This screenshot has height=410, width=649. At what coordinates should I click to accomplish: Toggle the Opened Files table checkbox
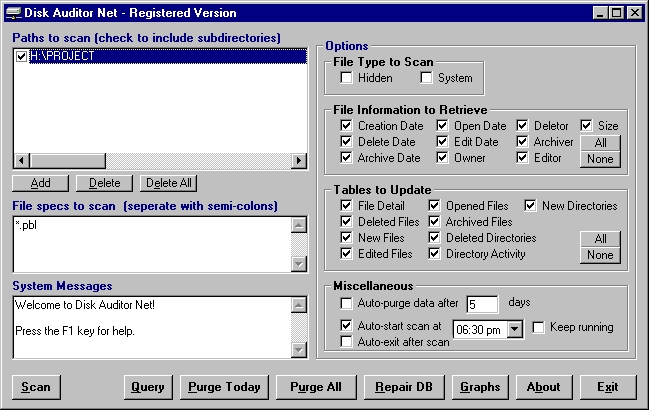point(434,206)
